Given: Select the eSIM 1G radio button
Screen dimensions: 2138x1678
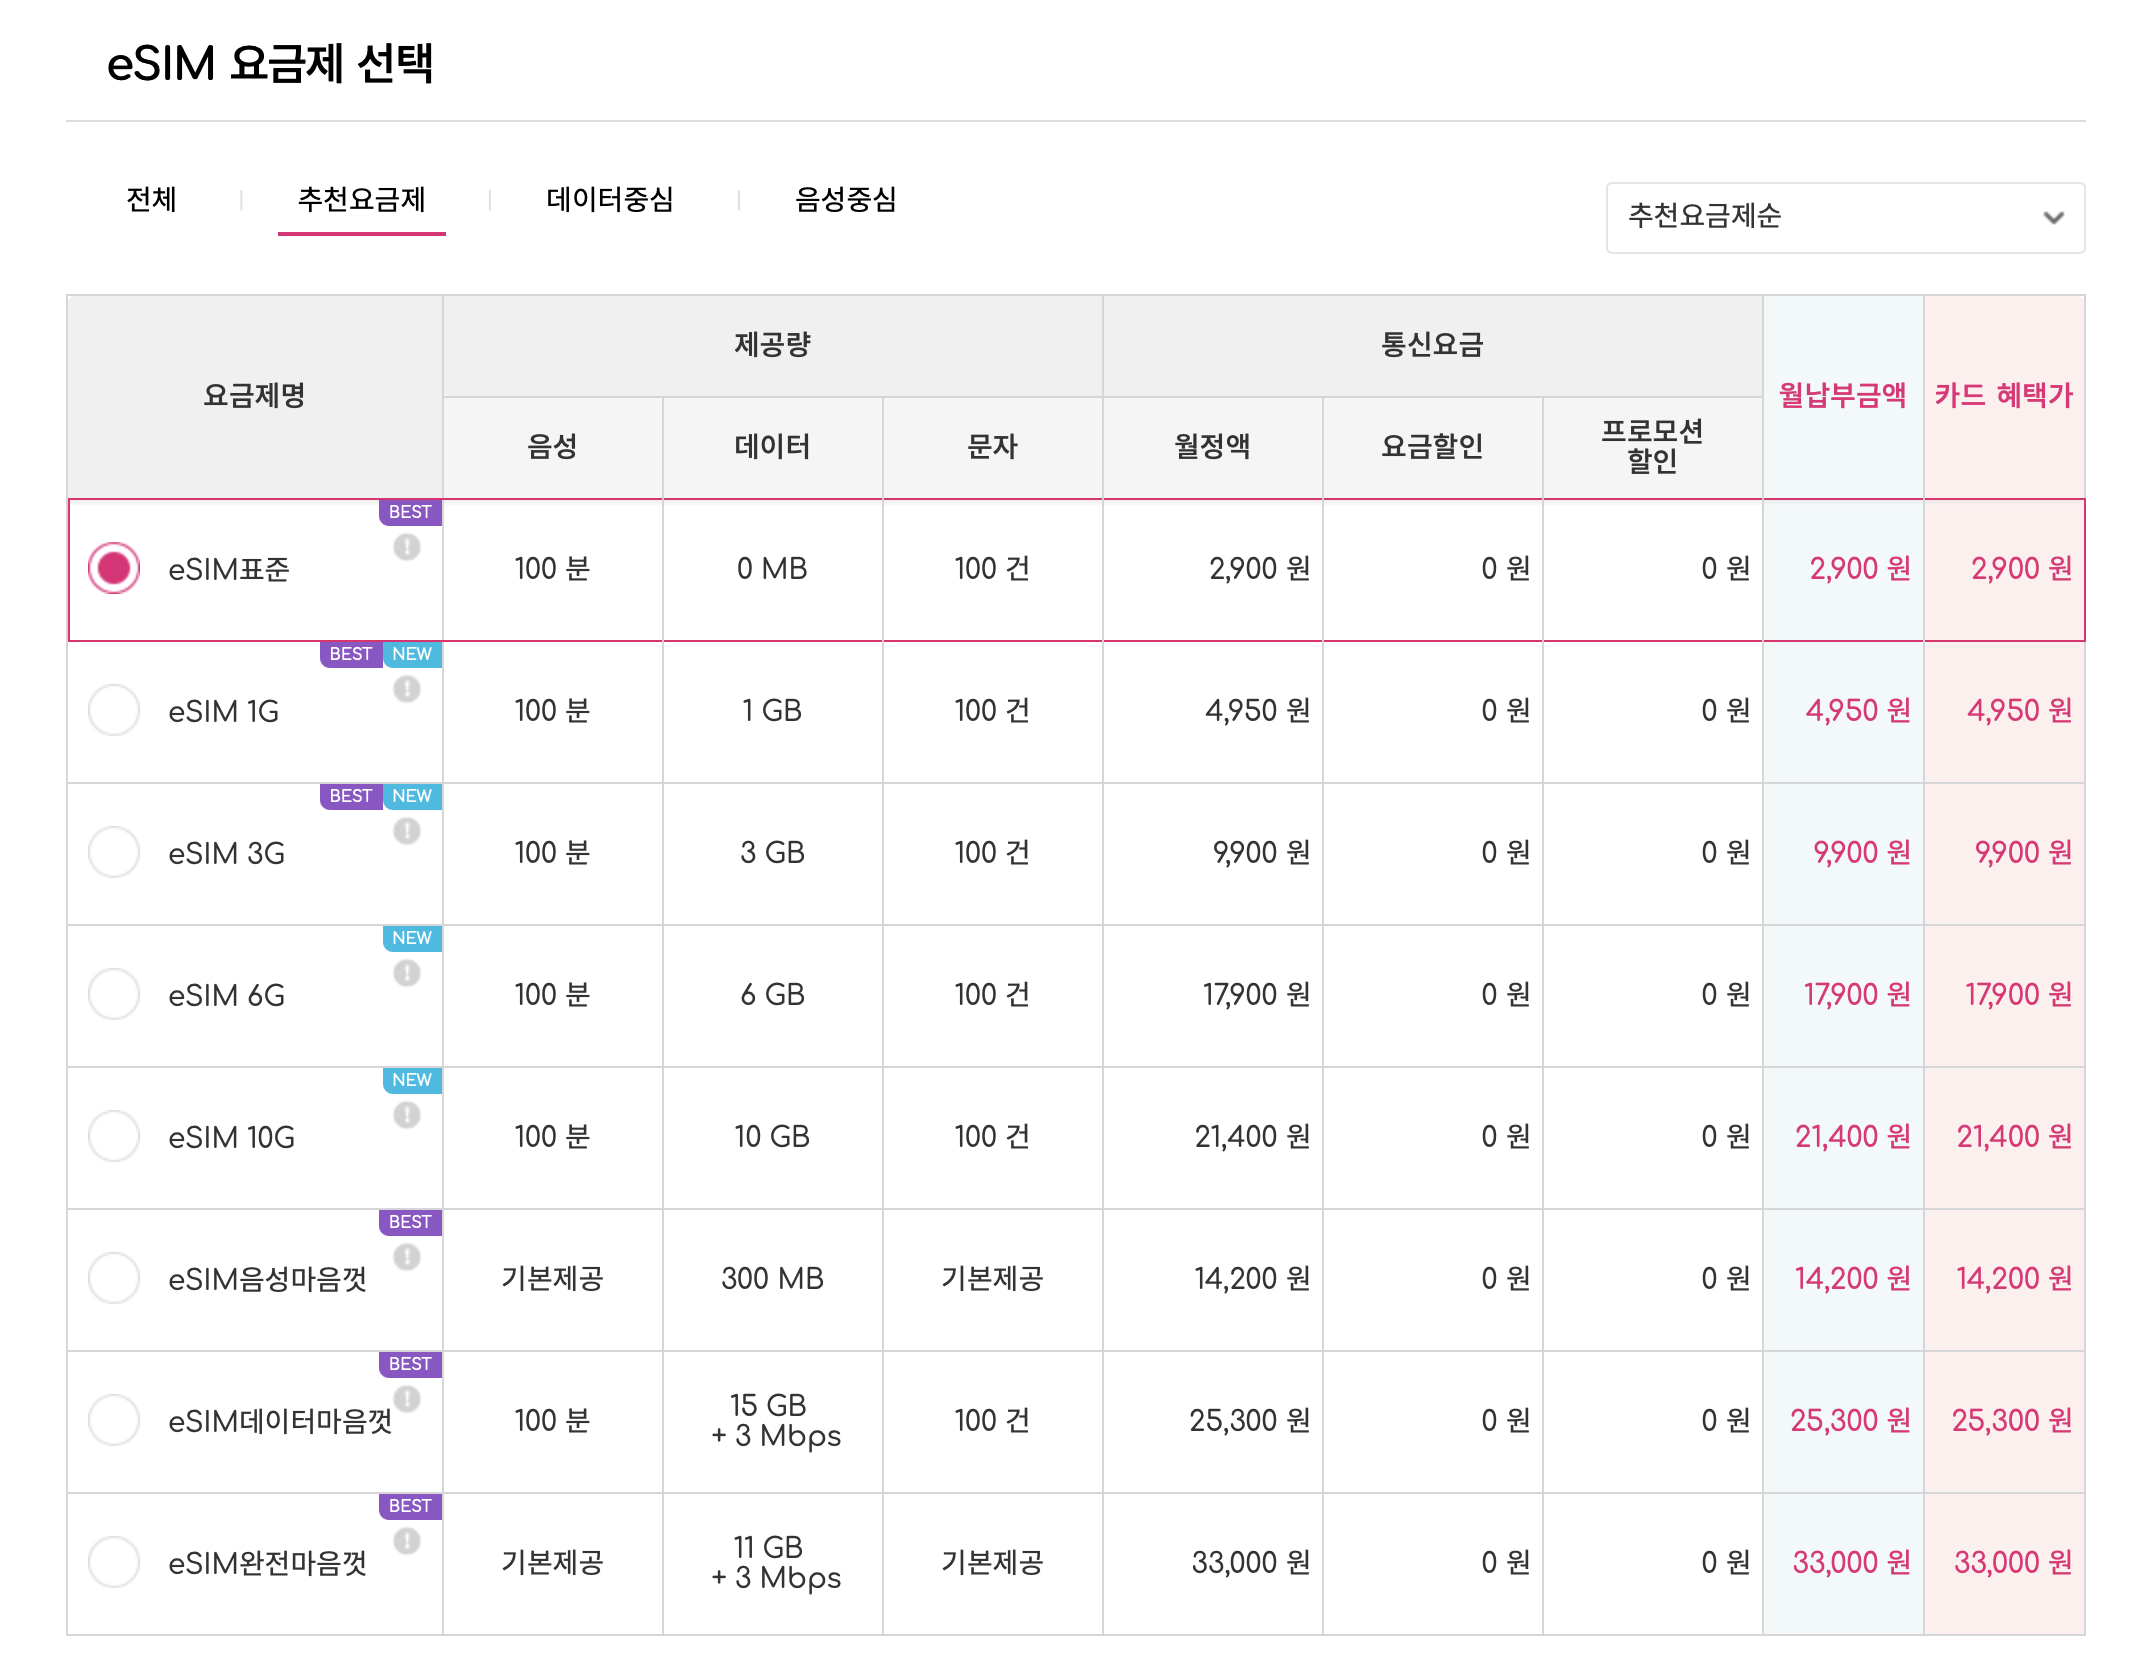Looking at the screenshot, I should pos(114,710).
